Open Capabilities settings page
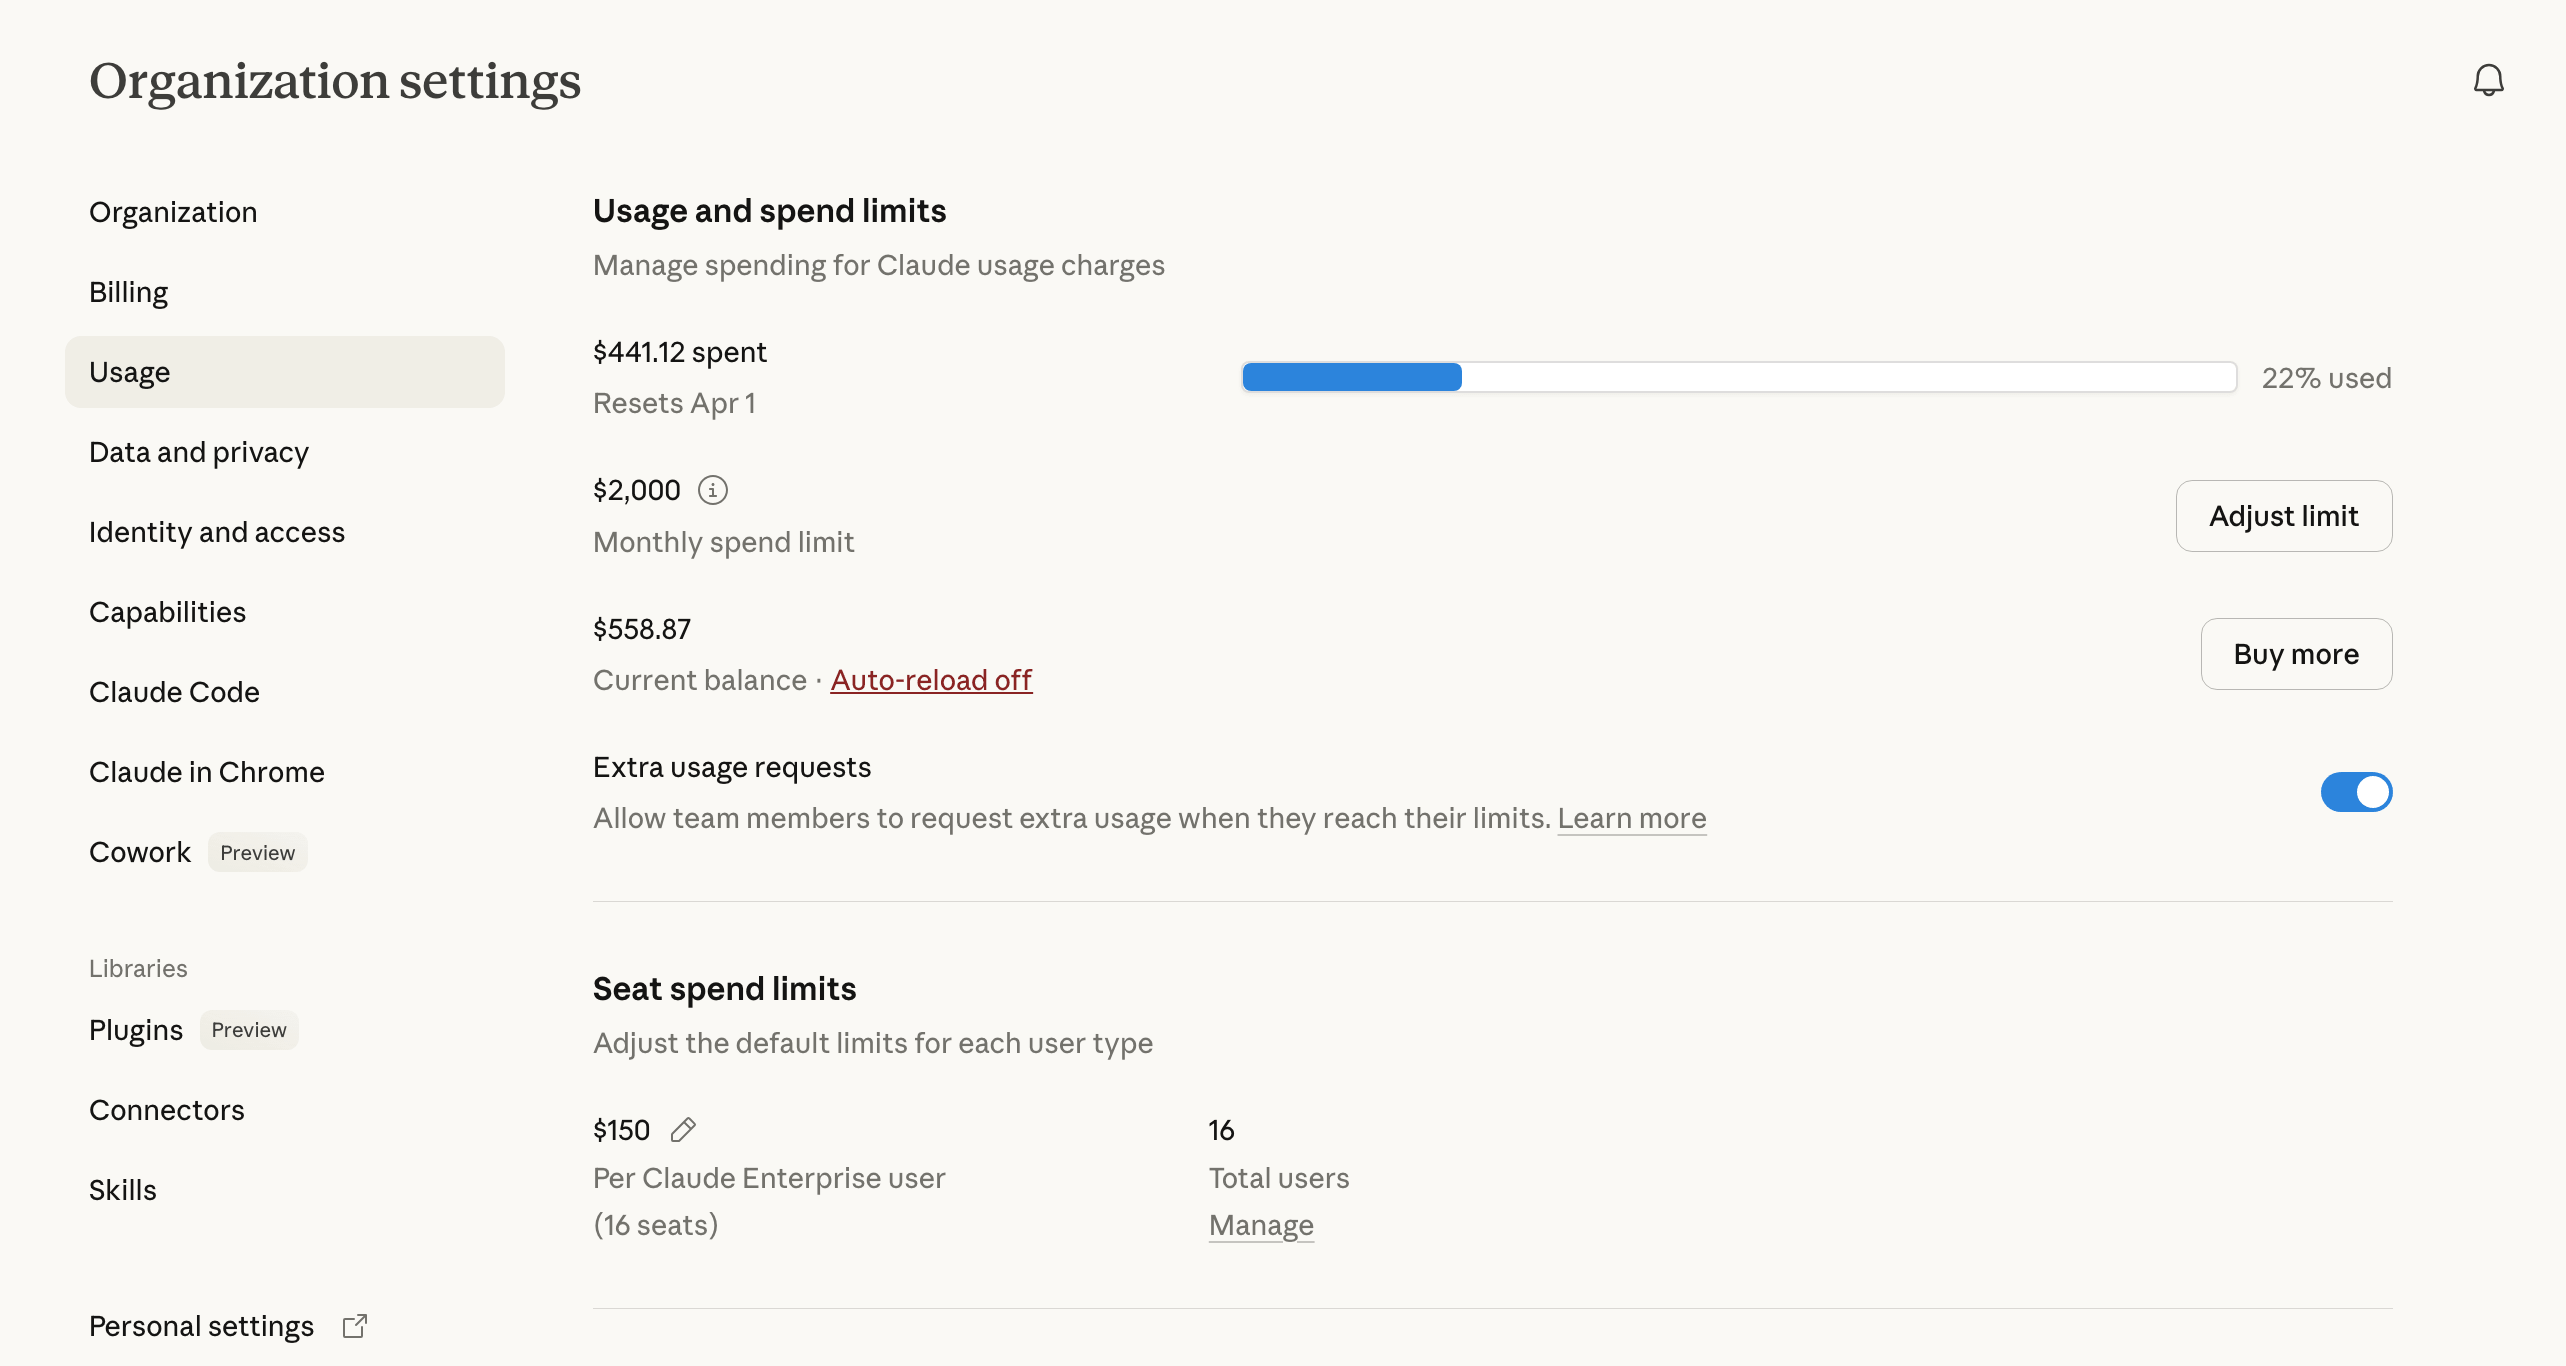The height and width of the screenshot is (1366, 2566). (x=167, y=612)
